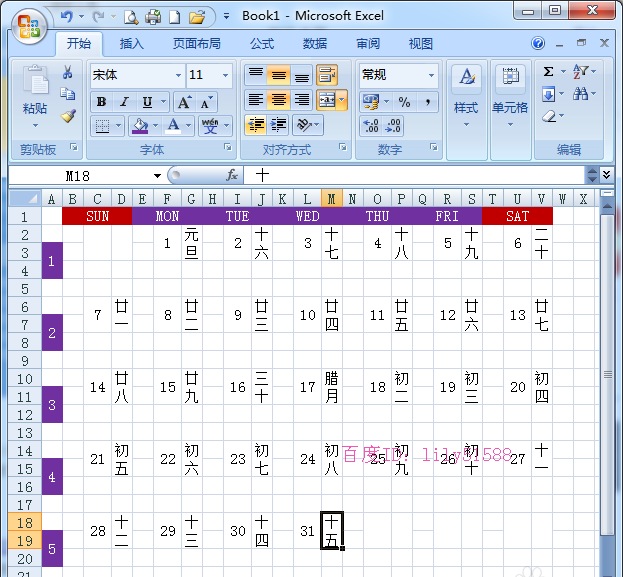Viewport: 623px width, 577px height.
Task: Toggle Underline formatting
Action: click(x=147, y=102)
